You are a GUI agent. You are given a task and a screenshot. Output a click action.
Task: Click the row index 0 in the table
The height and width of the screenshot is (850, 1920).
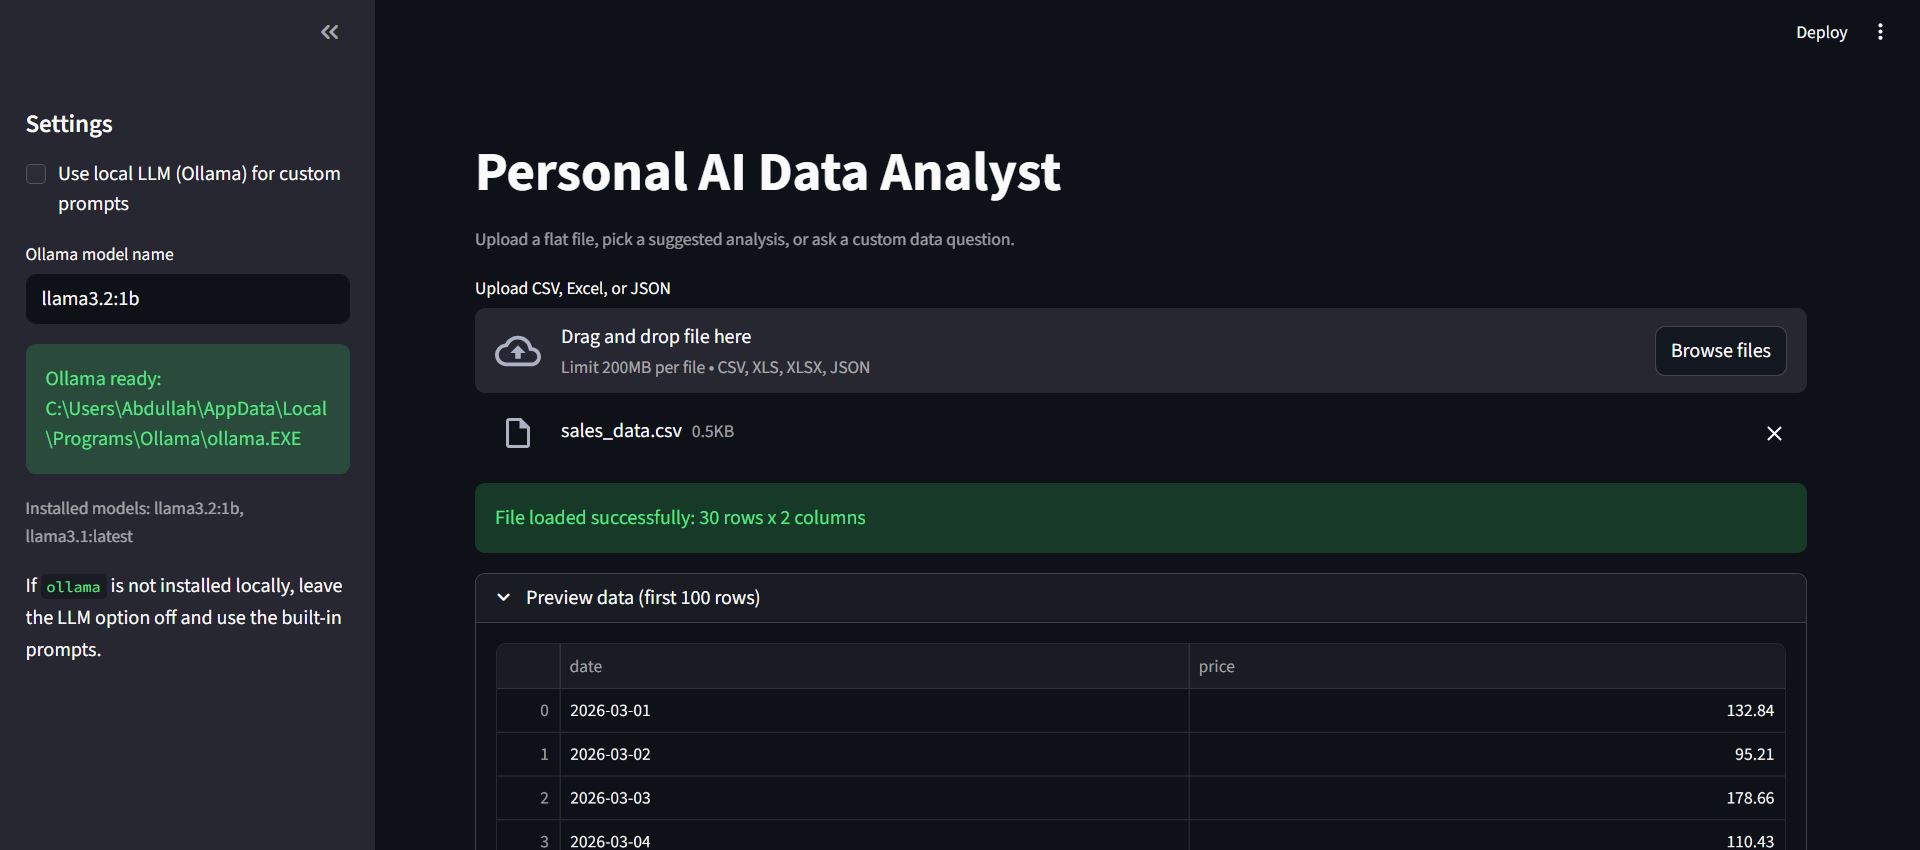coord(543,710)
